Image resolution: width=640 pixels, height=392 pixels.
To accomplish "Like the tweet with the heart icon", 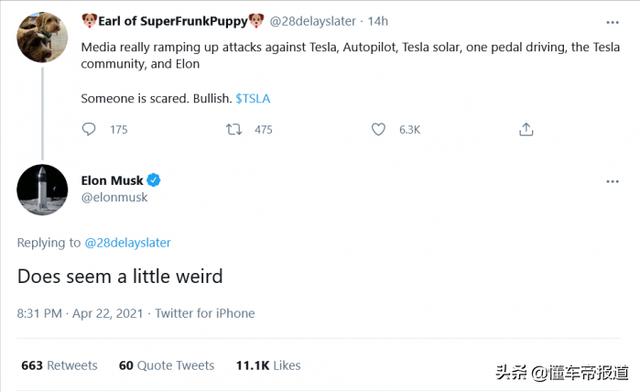I will [x=378, y=129].
